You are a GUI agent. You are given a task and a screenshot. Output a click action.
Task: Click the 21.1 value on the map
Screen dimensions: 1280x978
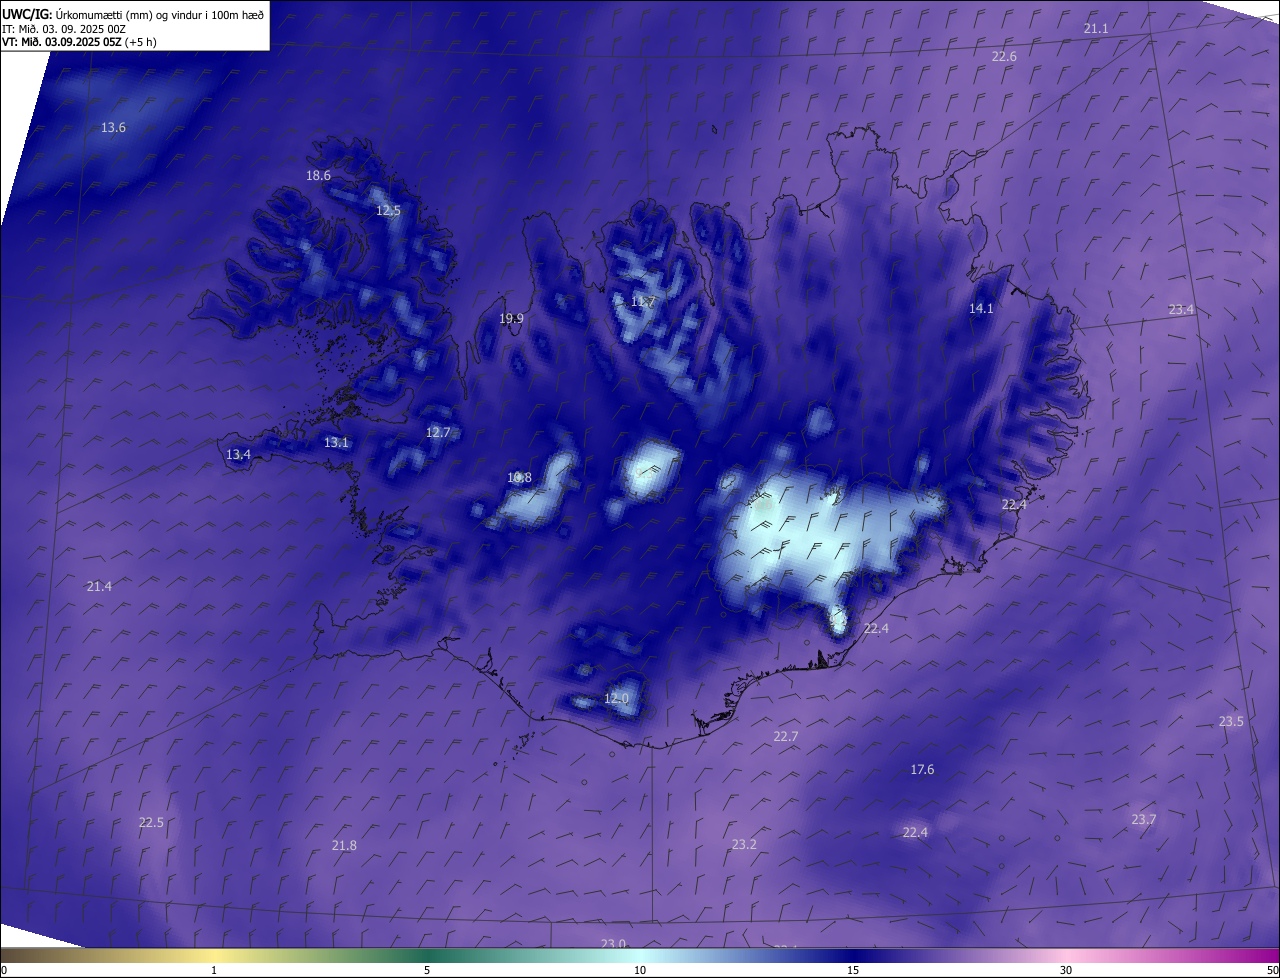coord(1096,28)
